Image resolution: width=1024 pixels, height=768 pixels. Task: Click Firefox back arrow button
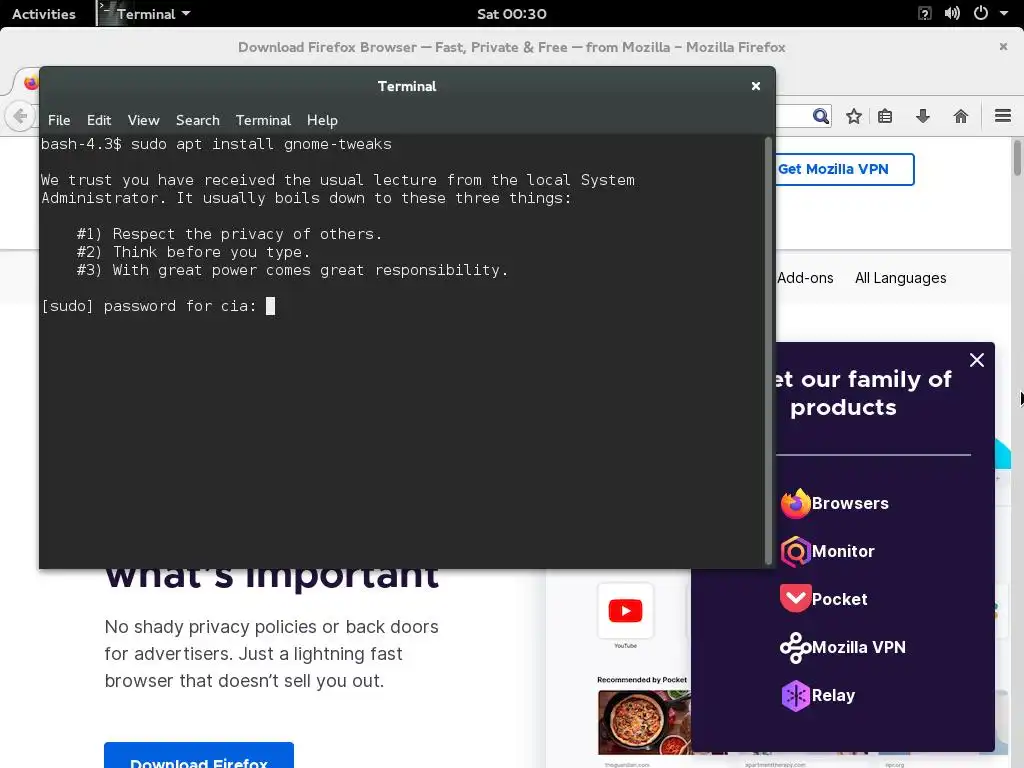pyautogui.click(x=20, y=116)
